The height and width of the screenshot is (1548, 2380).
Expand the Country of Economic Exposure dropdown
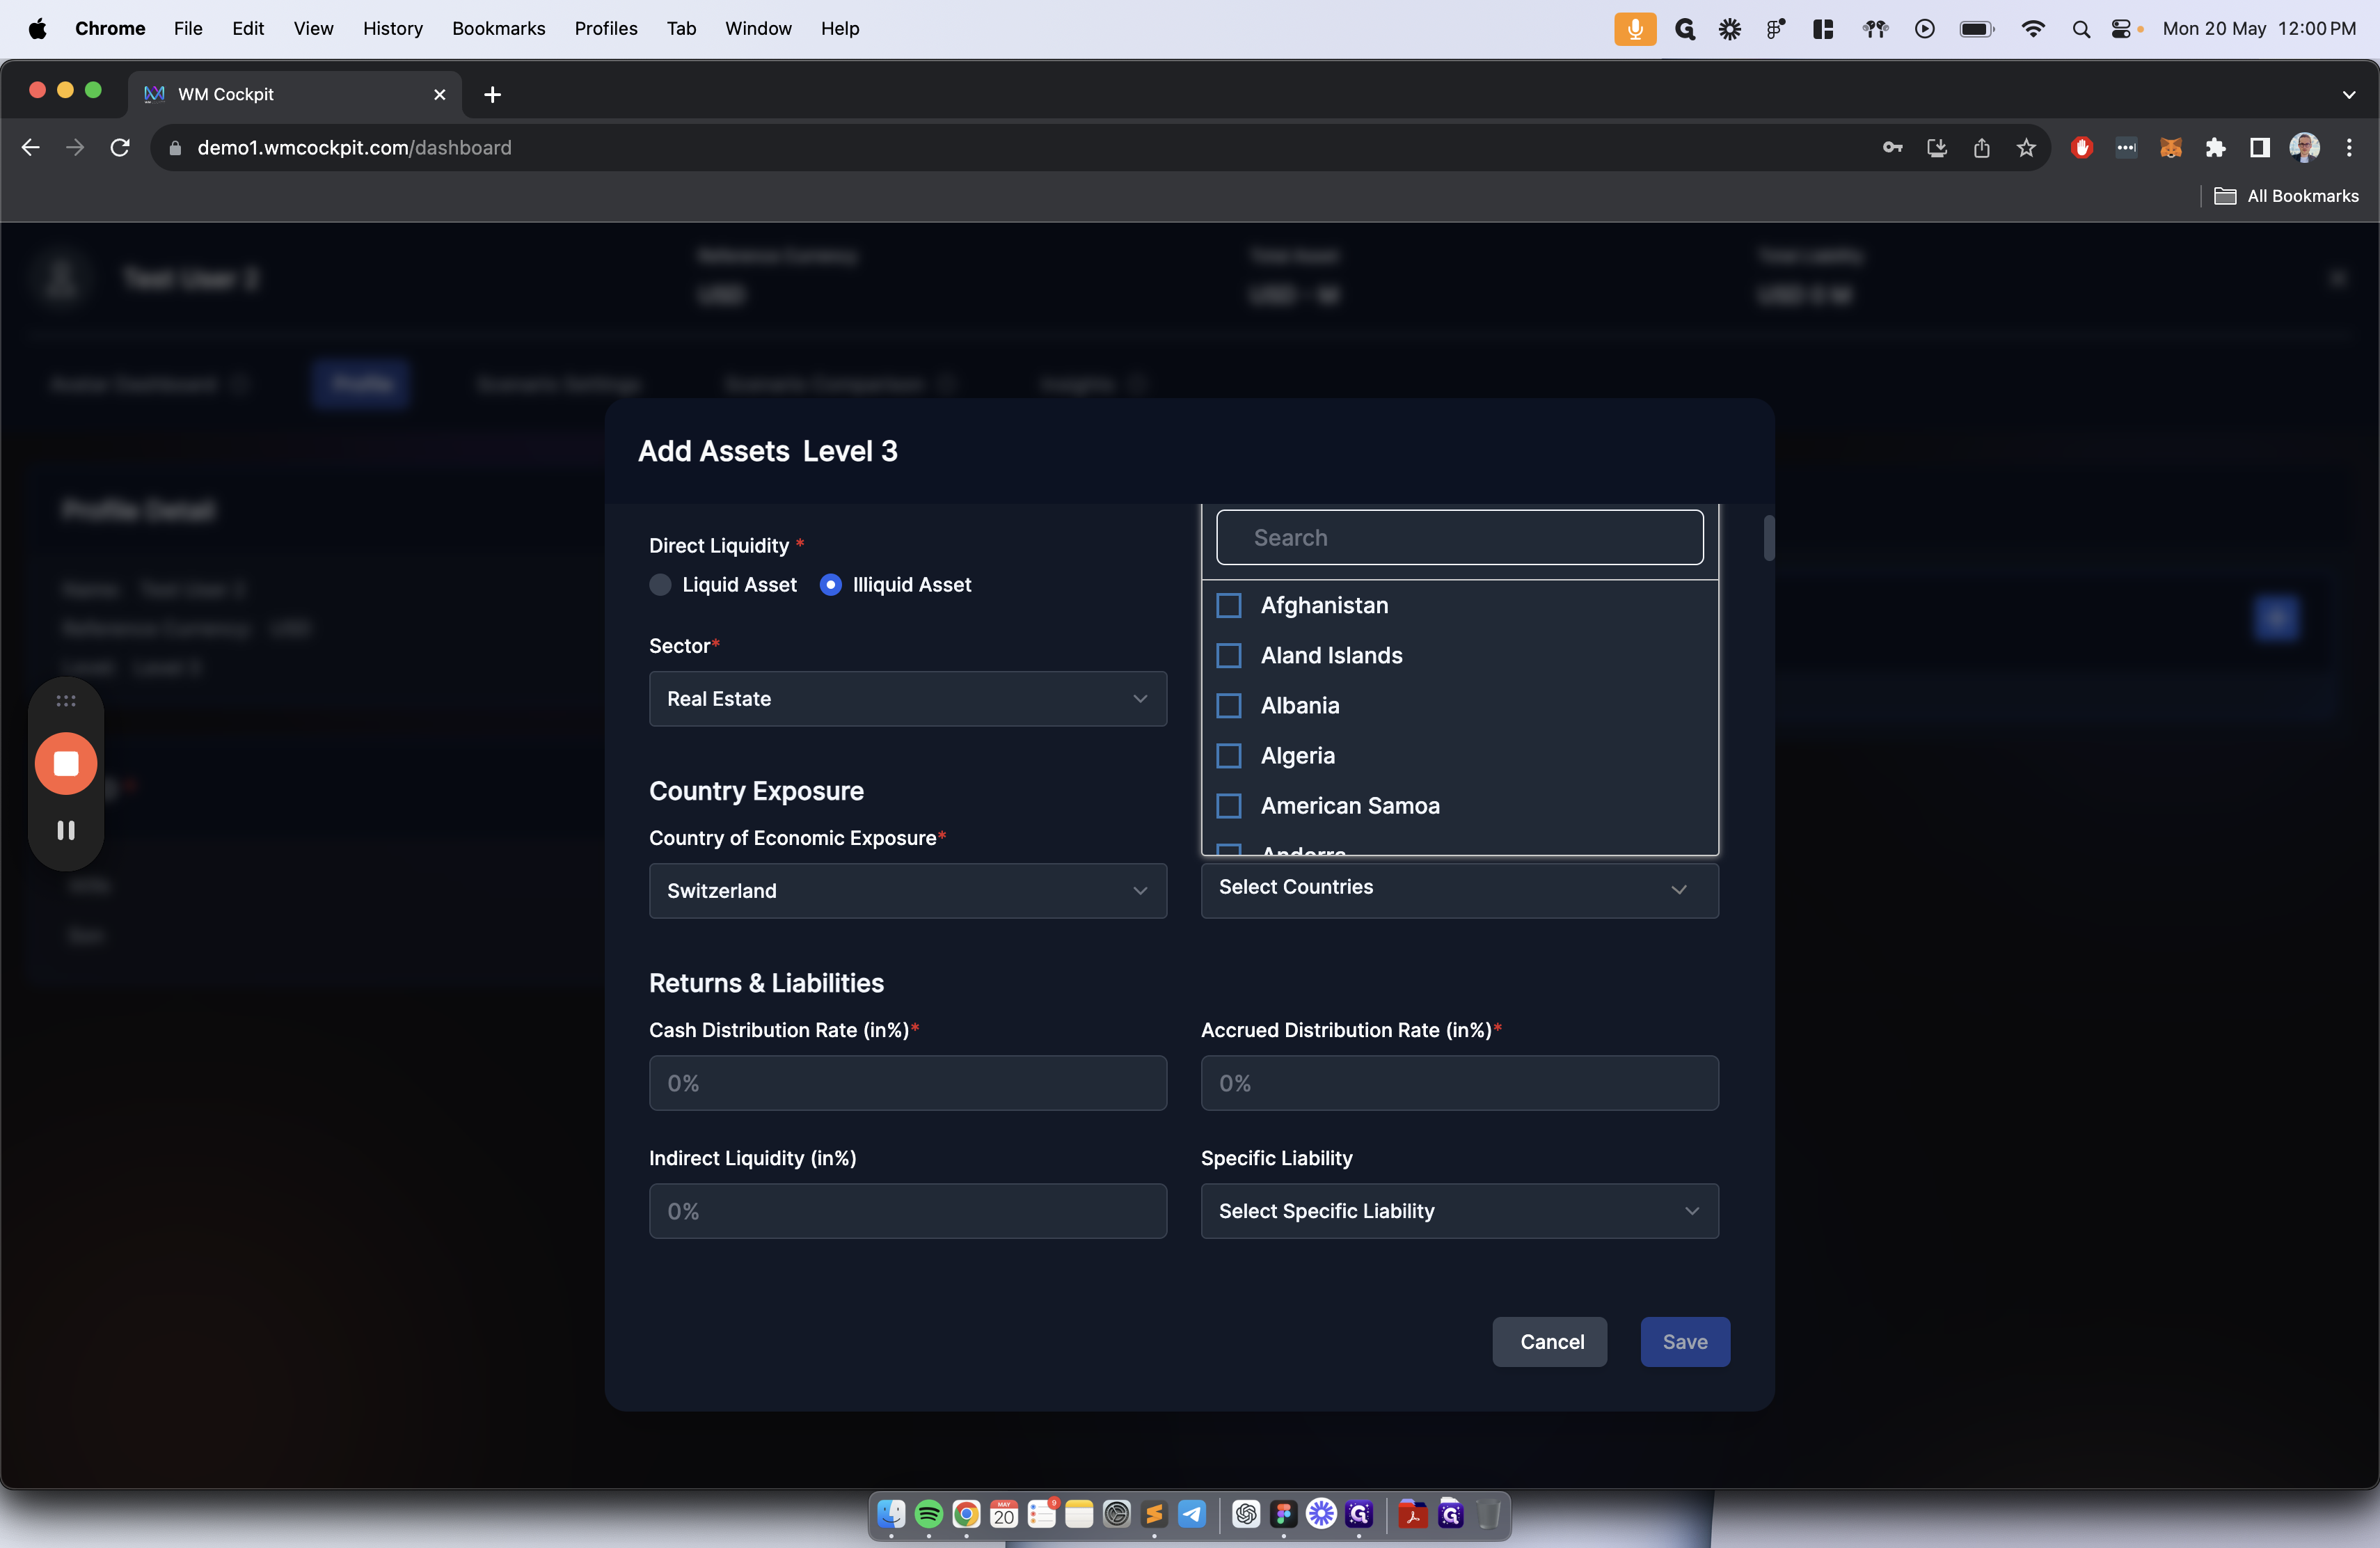(907, 891)
